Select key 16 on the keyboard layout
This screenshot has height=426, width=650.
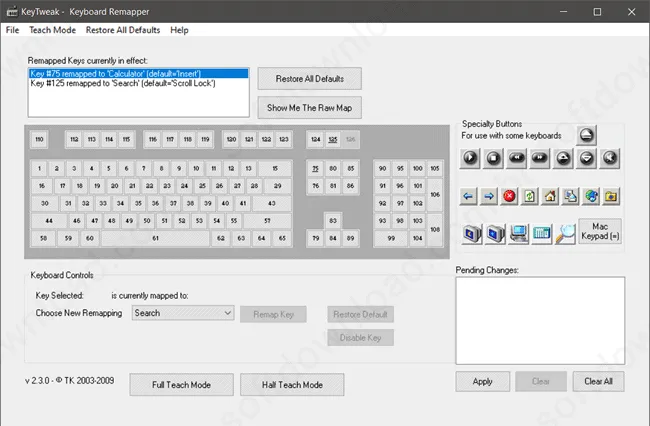(42, 186)
